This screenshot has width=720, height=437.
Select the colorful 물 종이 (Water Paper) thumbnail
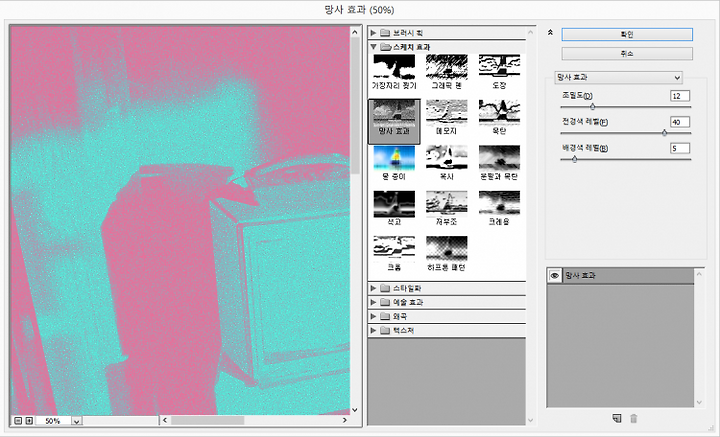tap(394, 158)
